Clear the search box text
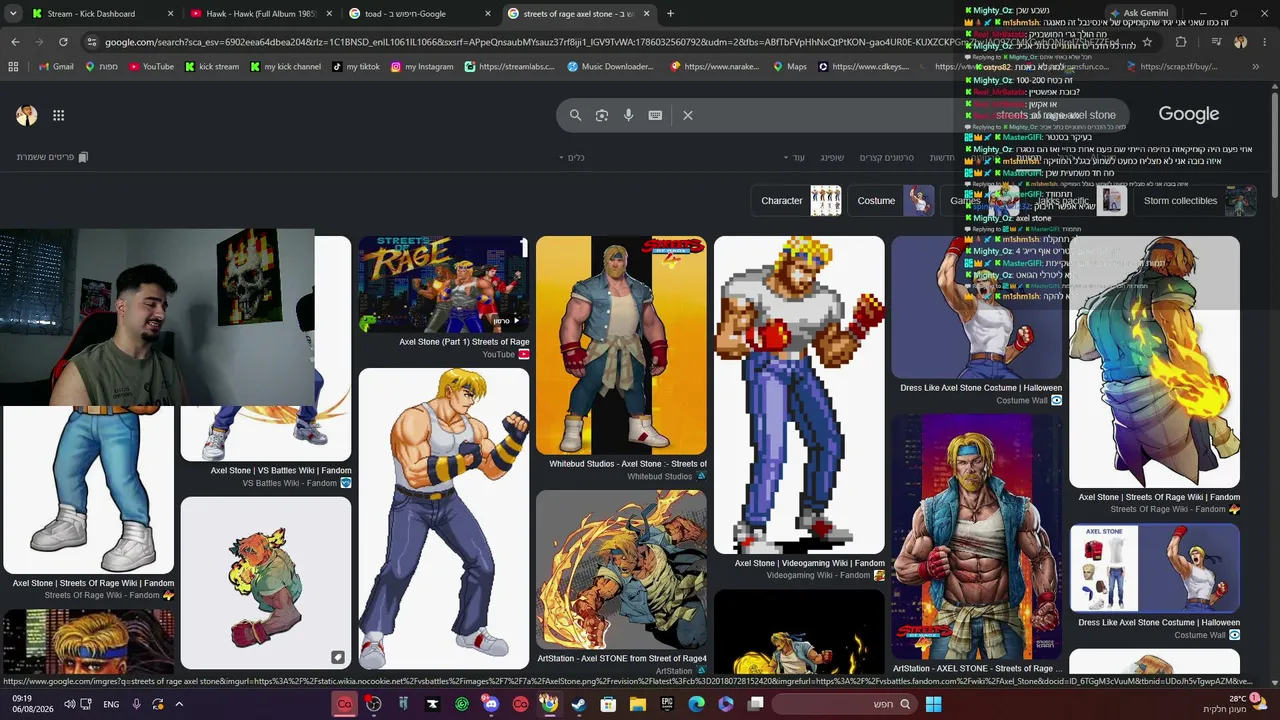This screenshot has width=1280, height=720. pyautogui.click(x=688, y=115)
